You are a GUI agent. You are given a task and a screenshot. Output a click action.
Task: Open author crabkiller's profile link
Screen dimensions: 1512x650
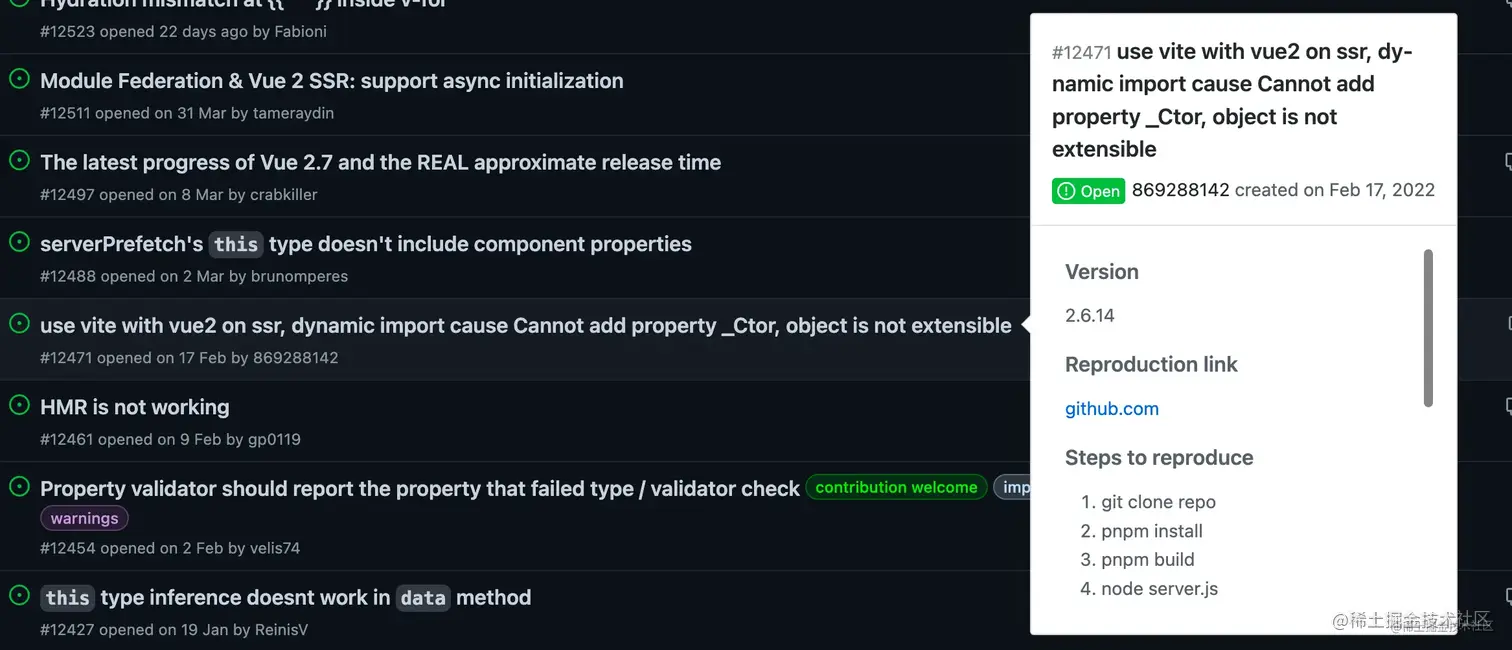point(284,195)
